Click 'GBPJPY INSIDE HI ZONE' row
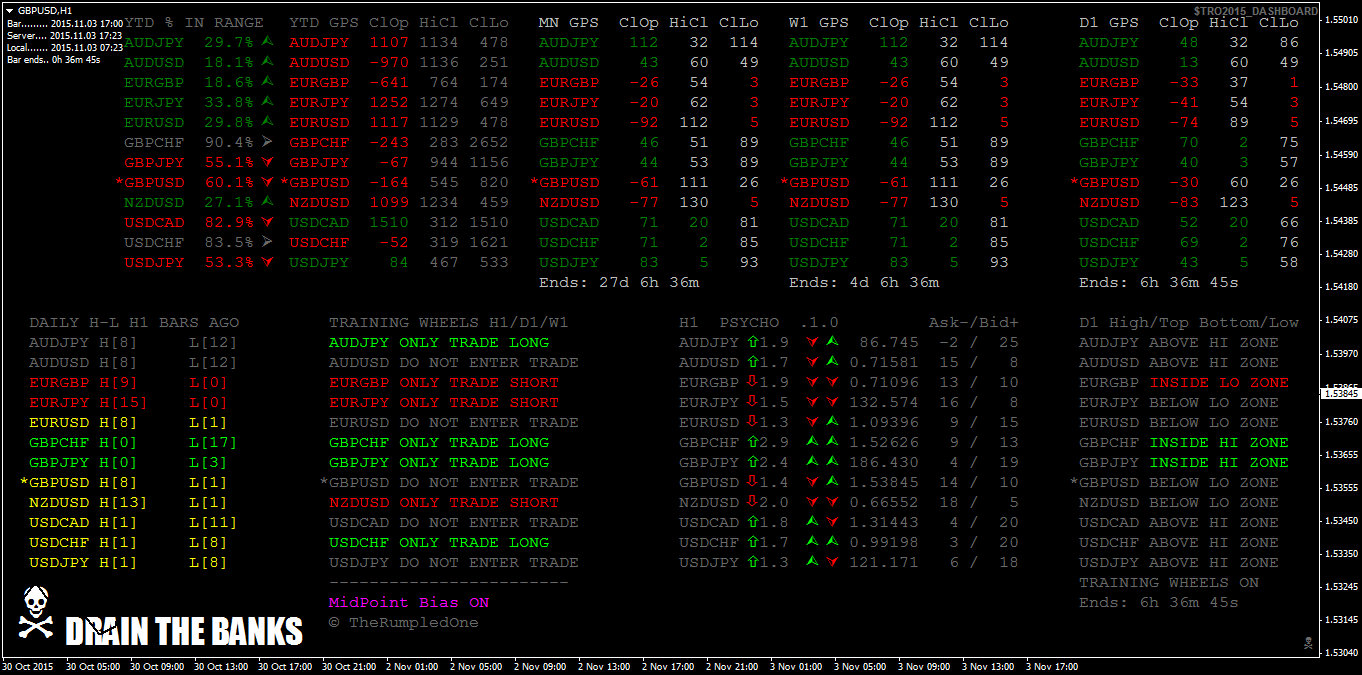 point(1183,462)
